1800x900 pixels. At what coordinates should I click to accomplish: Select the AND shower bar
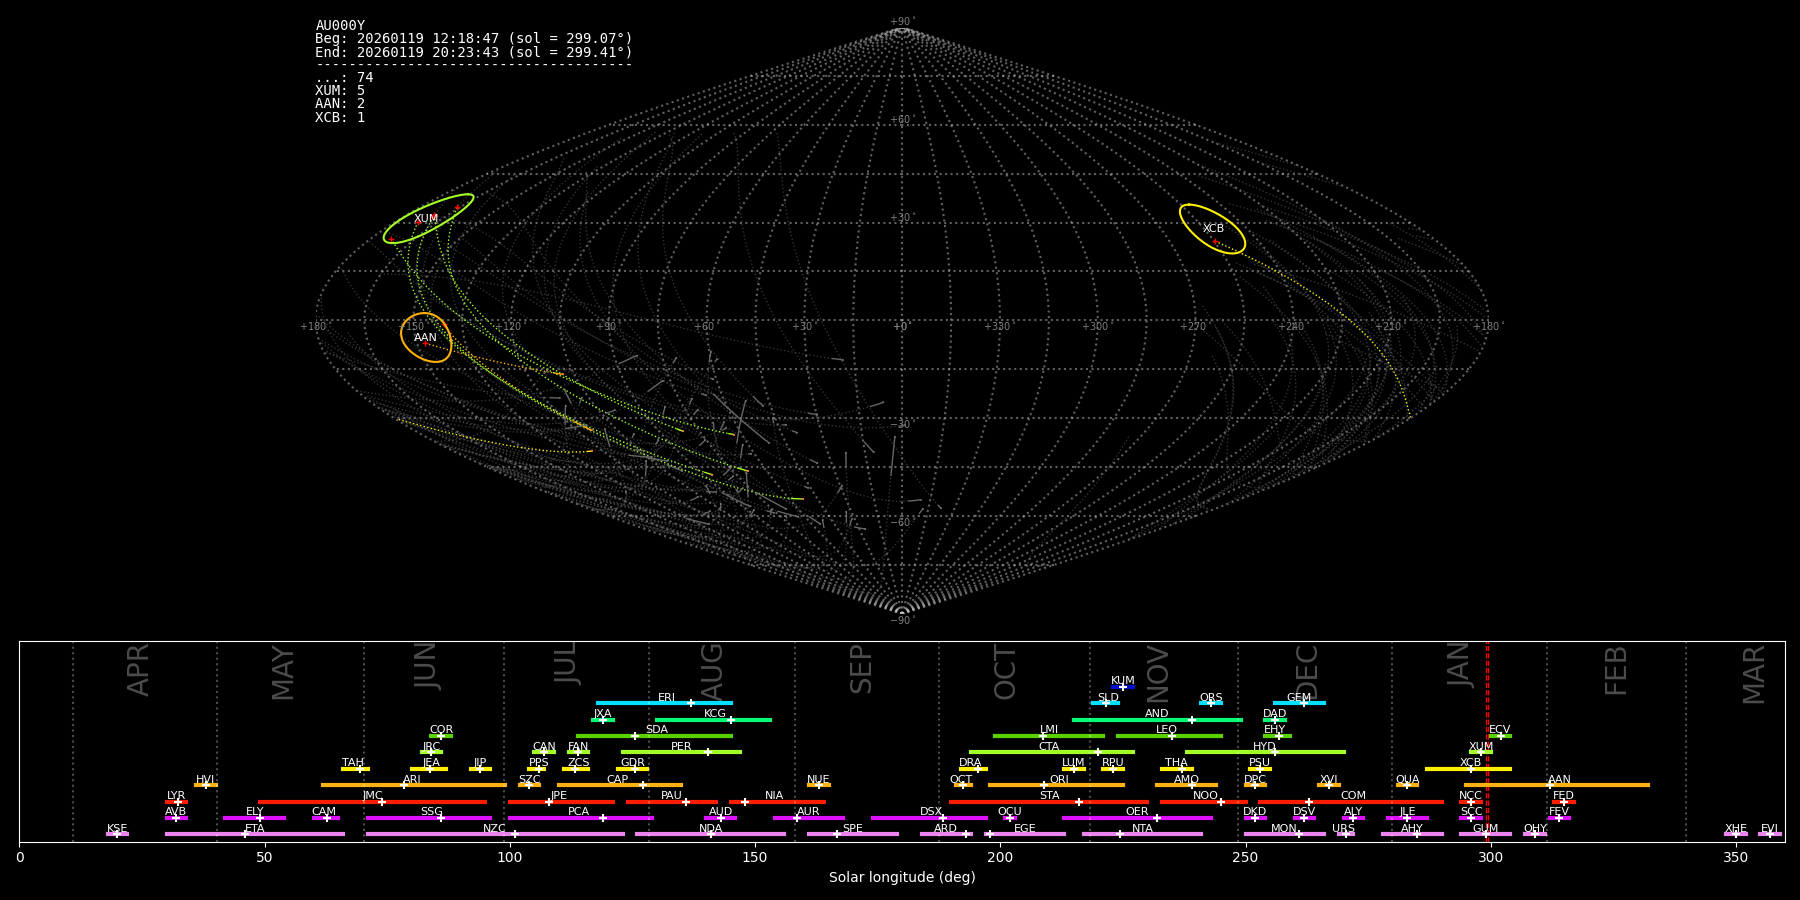(1157, 720)
